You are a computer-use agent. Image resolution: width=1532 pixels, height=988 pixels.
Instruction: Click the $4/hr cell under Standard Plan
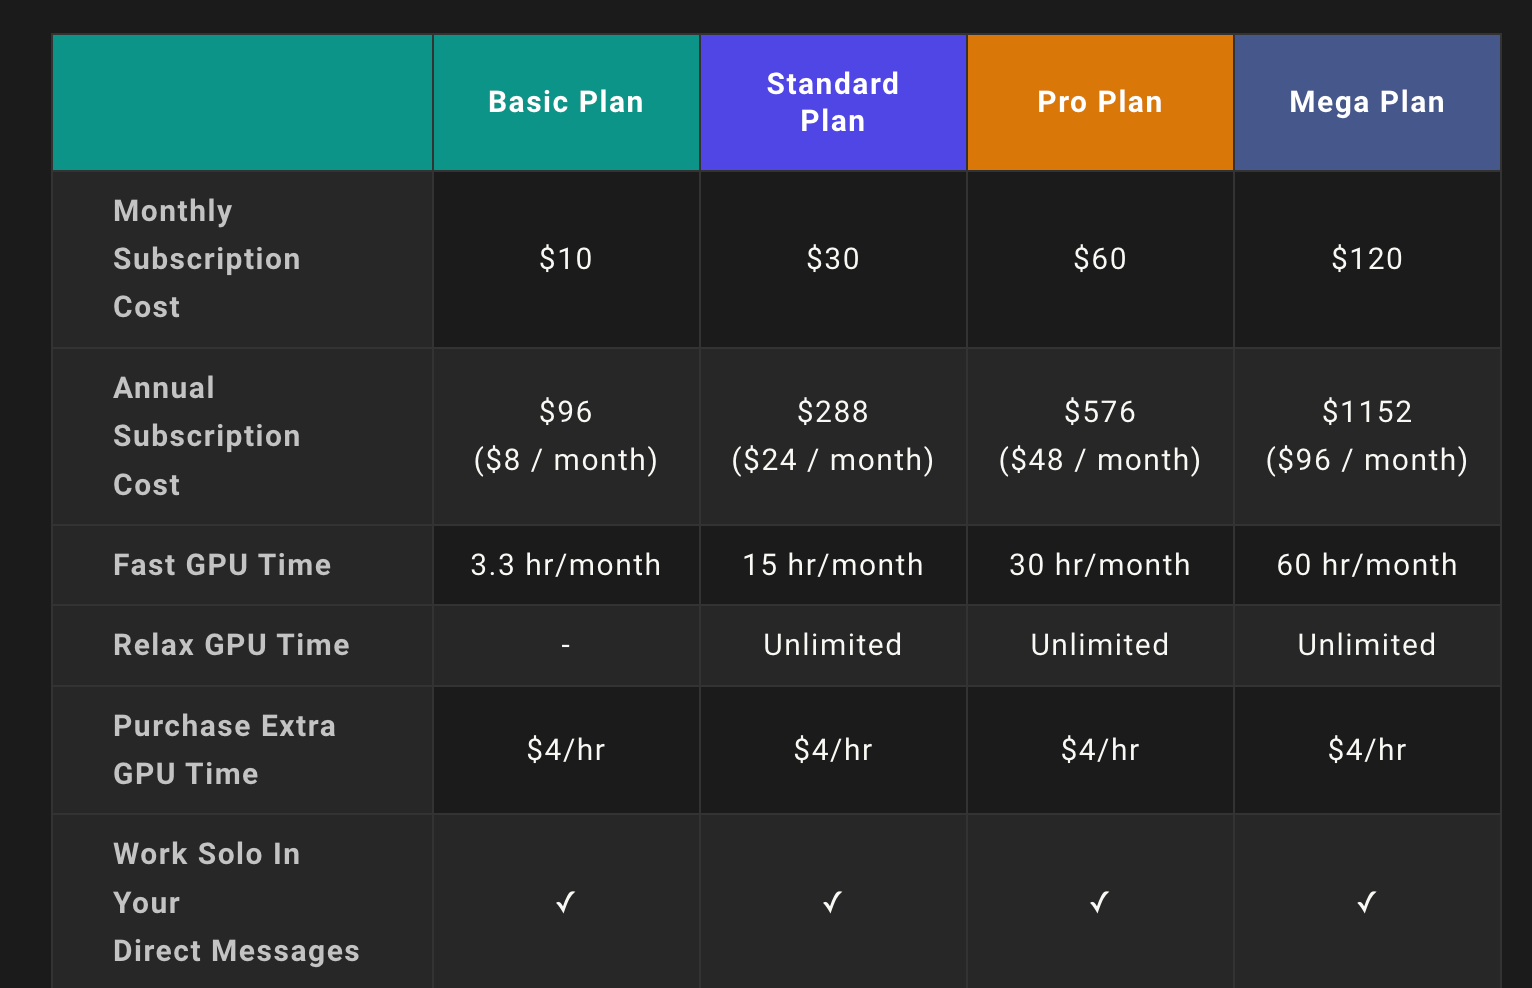(x=833, y=750)
